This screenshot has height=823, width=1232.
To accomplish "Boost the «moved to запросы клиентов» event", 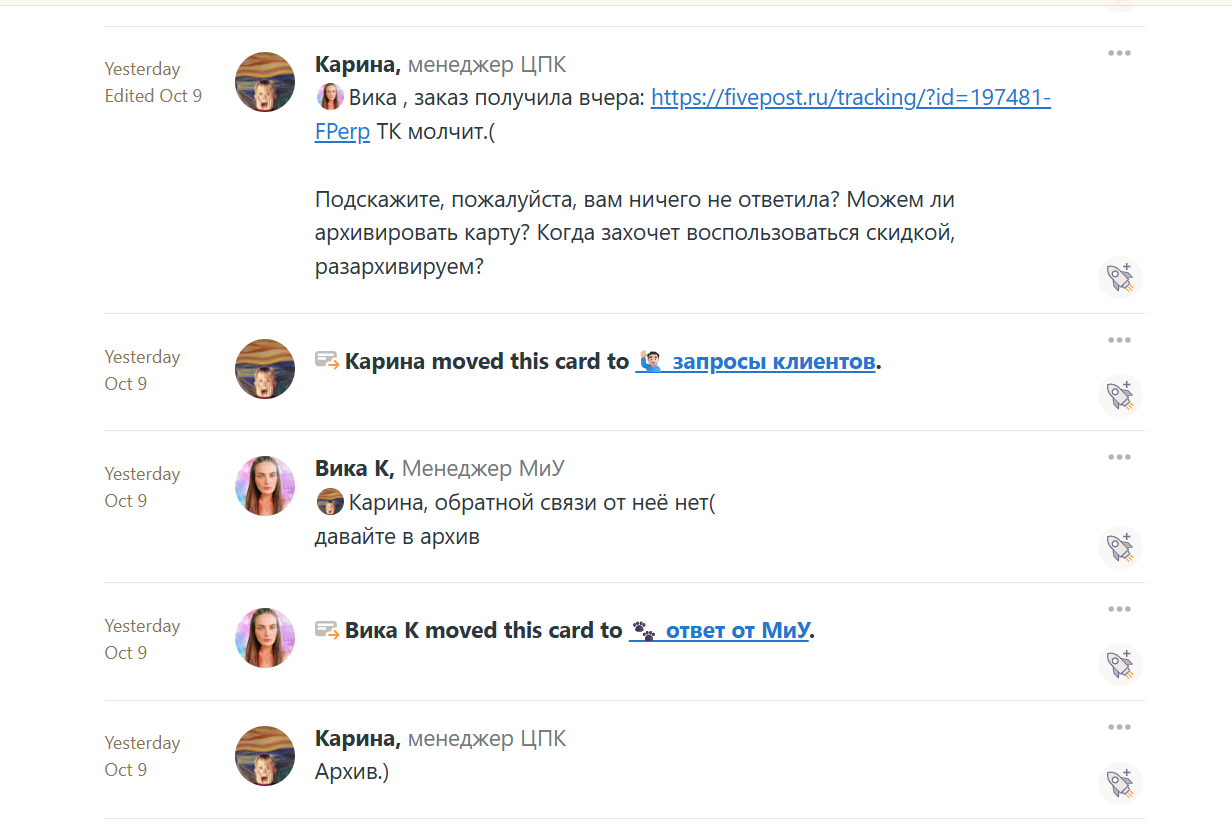I will [x=1120, y=395].
